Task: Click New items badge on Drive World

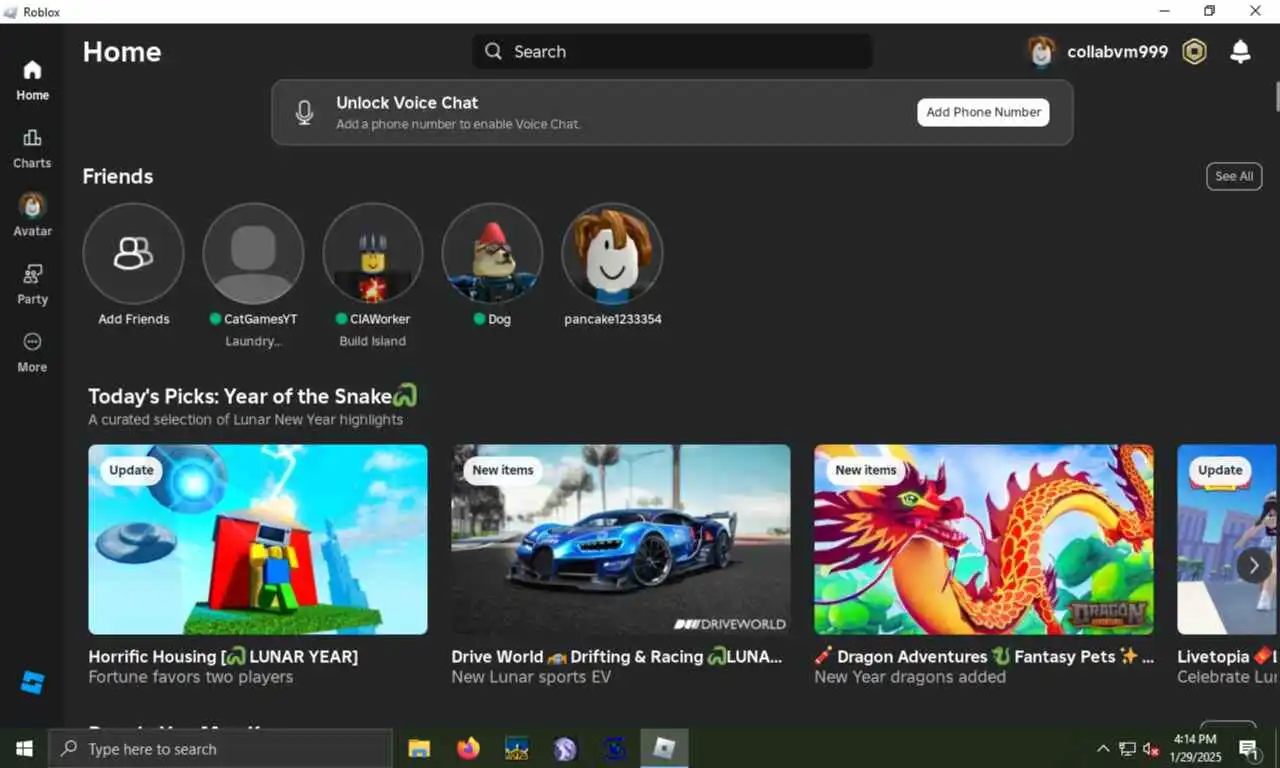Action: 503,470
